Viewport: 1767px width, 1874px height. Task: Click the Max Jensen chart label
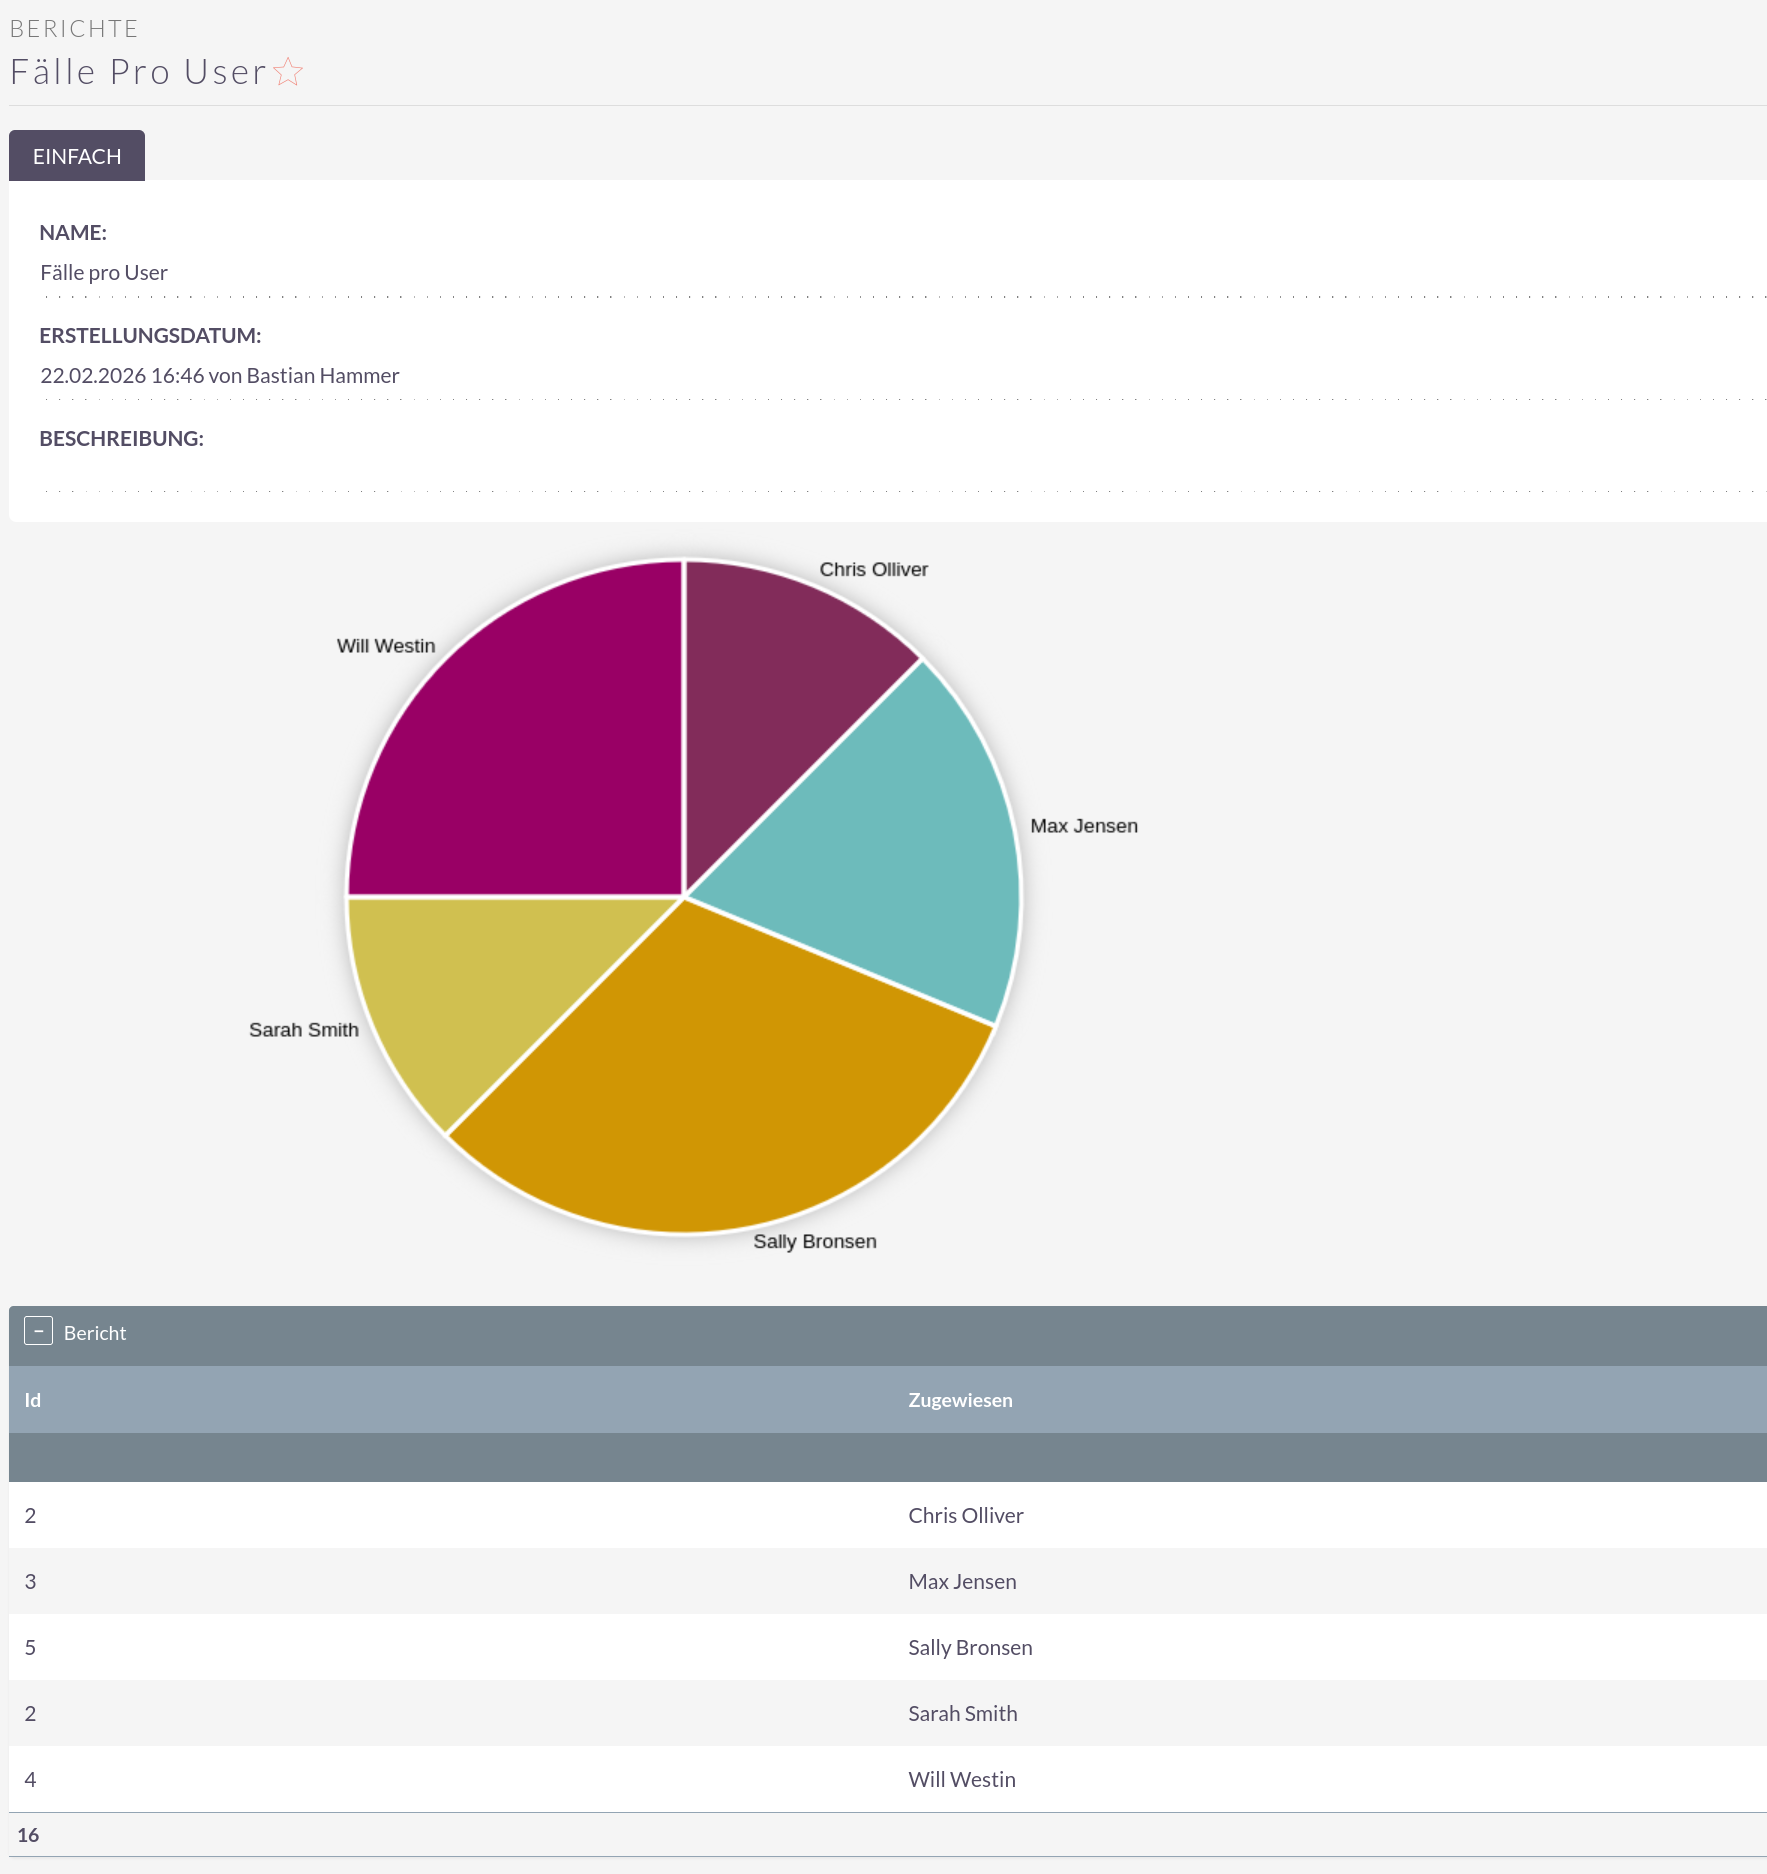click(x=1084, y=826)
